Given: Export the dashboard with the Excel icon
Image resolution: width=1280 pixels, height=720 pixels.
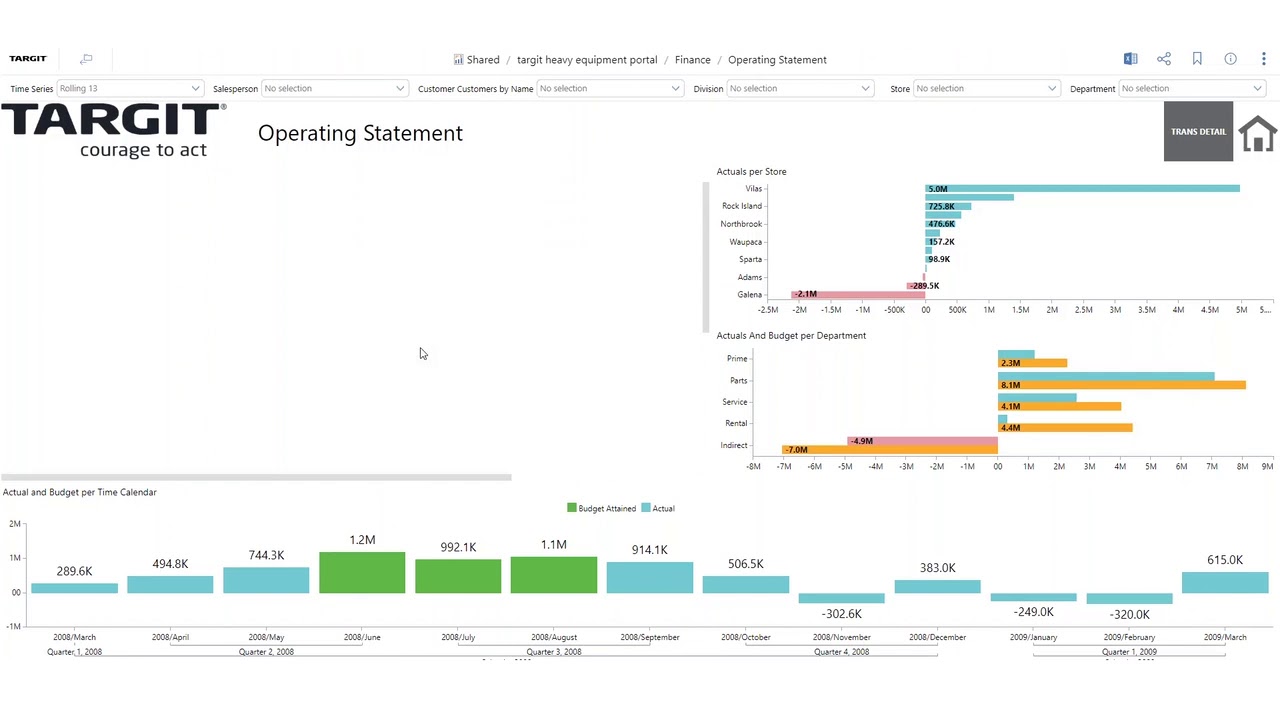Looking at the screenshot, I should click(1130, 59).
